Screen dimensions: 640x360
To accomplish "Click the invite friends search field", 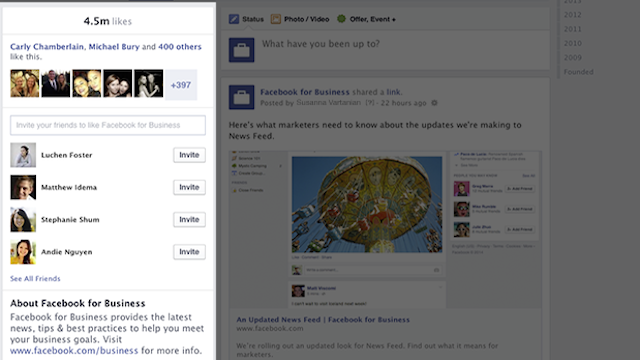I will (x=108, y=125).
